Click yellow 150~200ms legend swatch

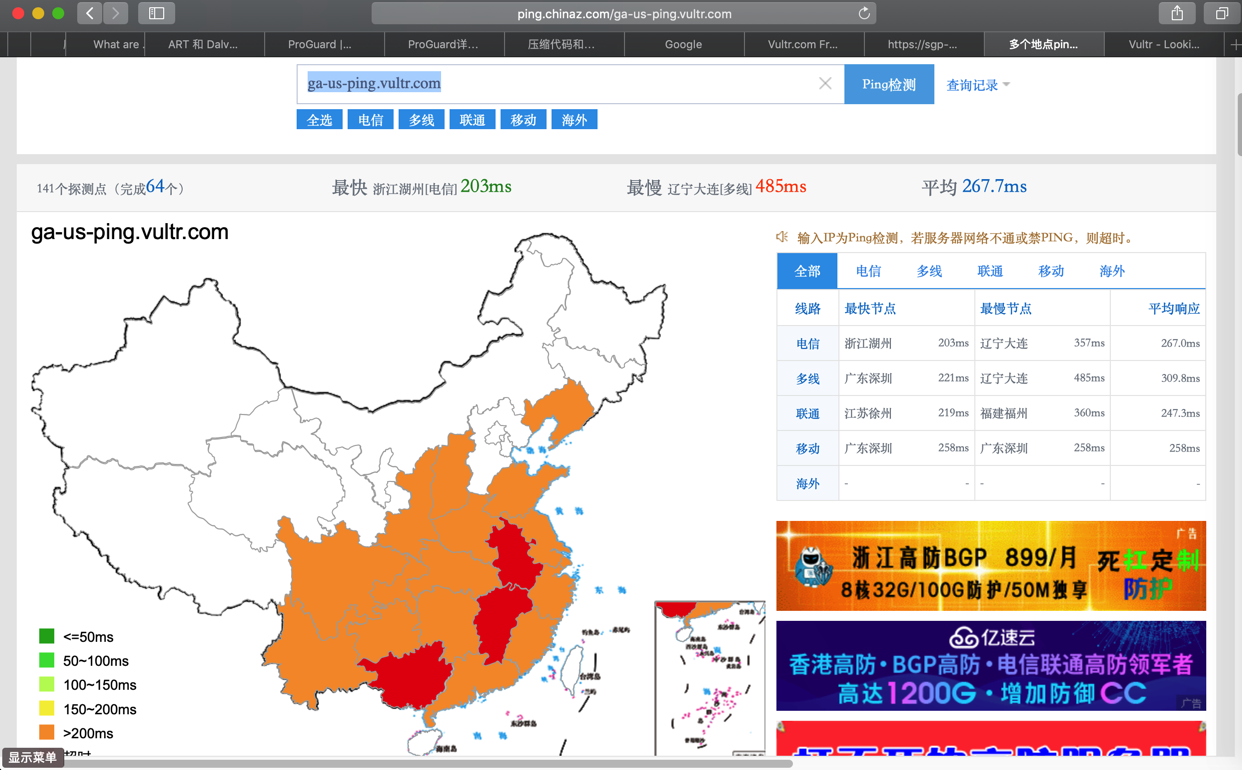point(46,708)
